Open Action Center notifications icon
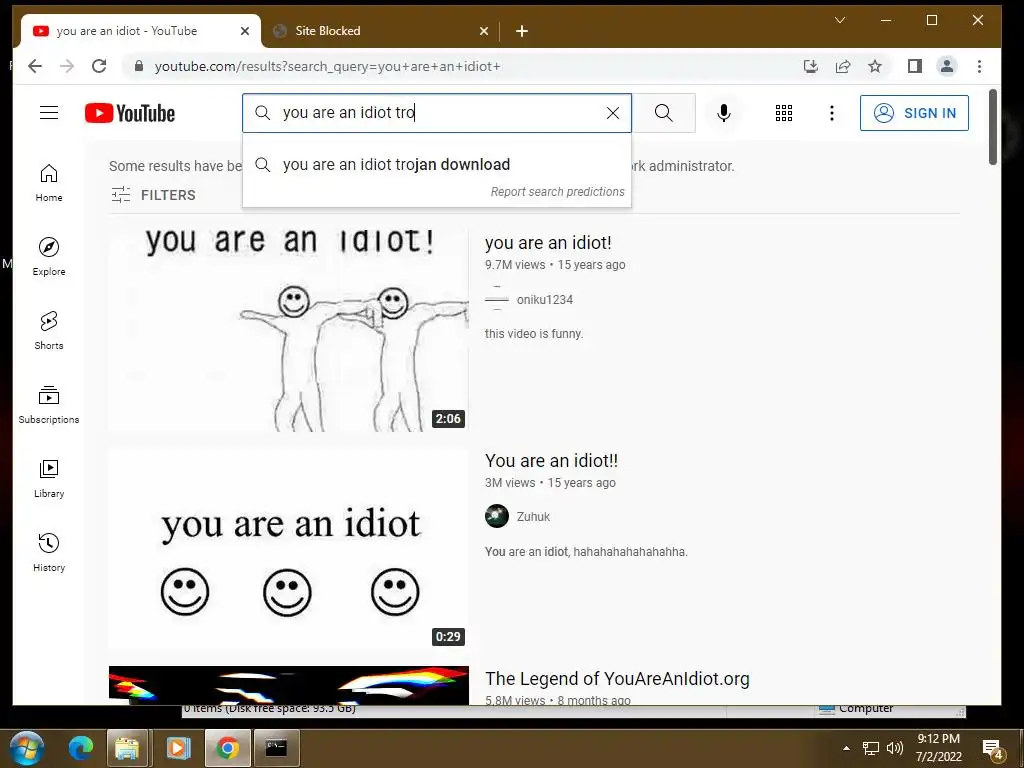This screenshot has height=768, width=1024. (x=993, y=749)
